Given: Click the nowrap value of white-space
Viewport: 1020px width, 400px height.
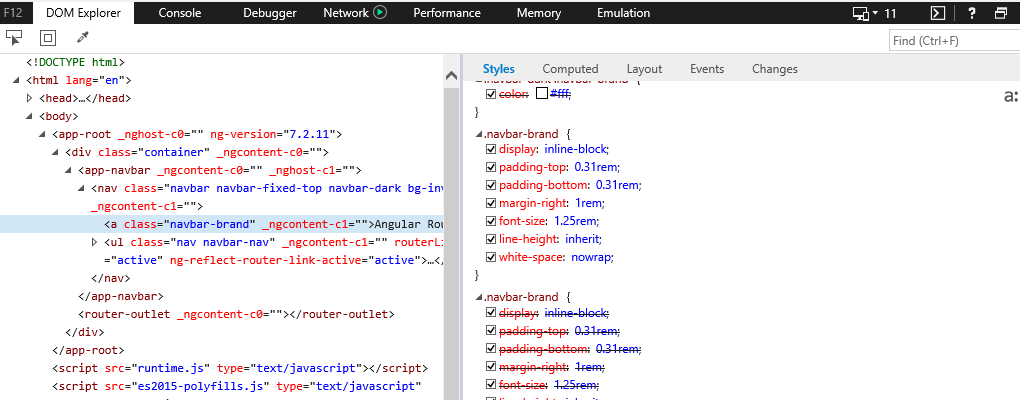Looking at the screenshot, I should [x=591, y=257].
